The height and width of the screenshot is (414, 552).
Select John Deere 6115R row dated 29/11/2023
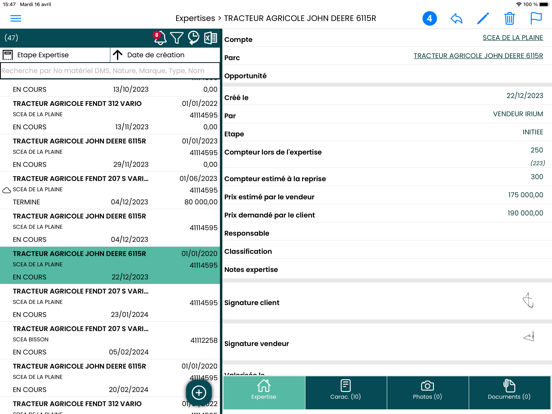(110, 153)
